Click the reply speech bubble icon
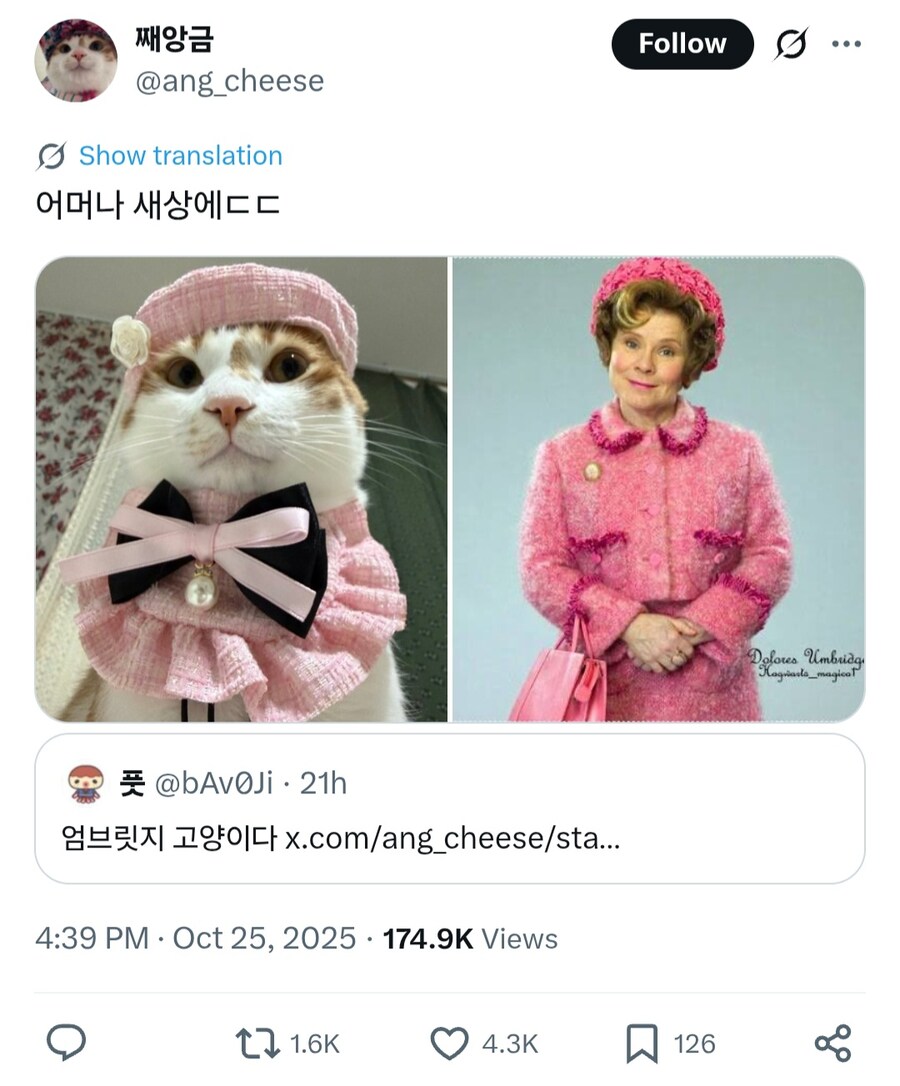 (x=66, y=1044)
